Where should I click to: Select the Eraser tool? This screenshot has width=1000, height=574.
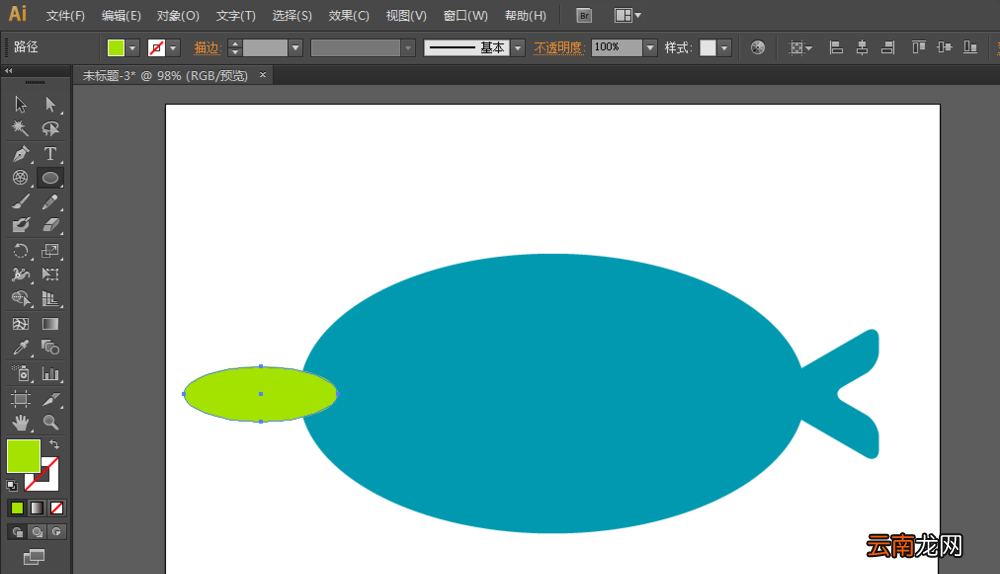[50, 225]
